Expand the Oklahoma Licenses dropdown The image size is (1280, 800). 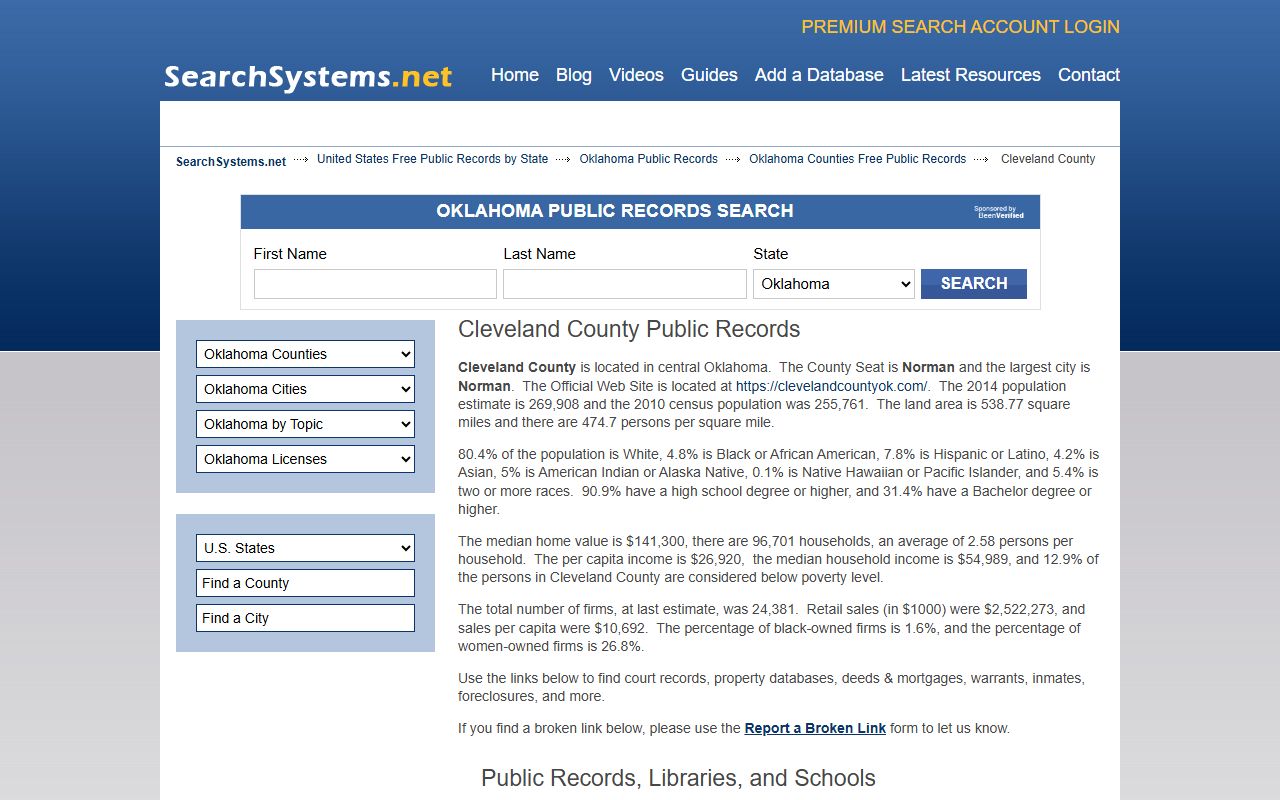305,459
